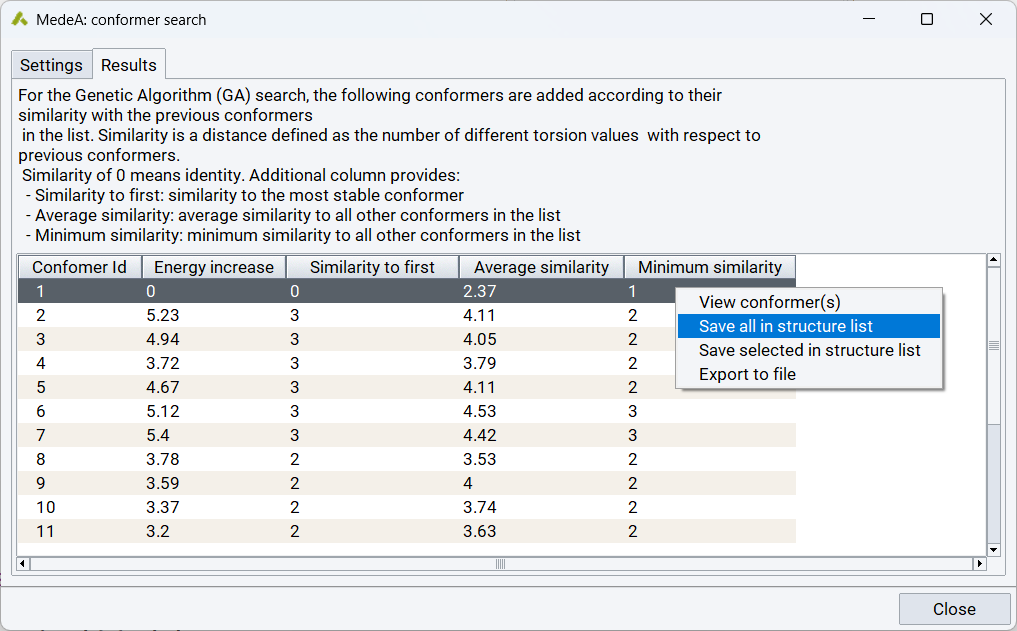This screenshot has width=1017, height=631.
Task: Close the window with the X button
Action: 986,19
